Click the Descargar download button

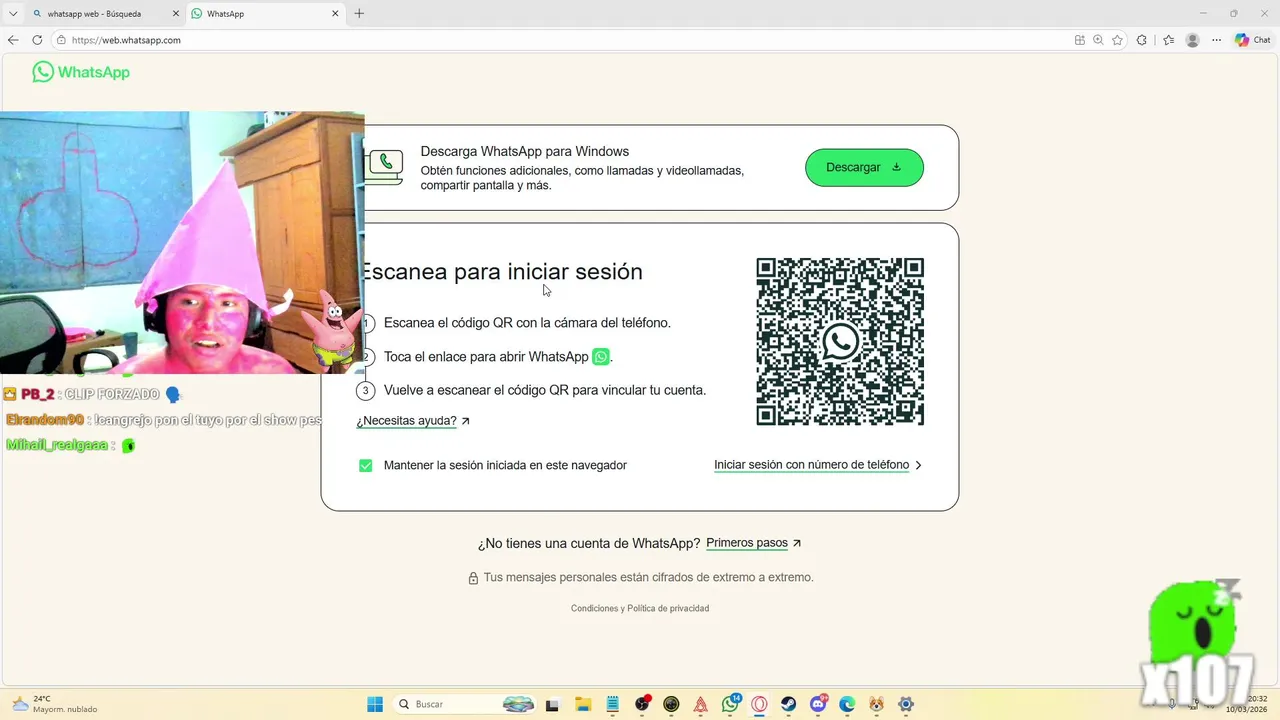click(864, 167)
